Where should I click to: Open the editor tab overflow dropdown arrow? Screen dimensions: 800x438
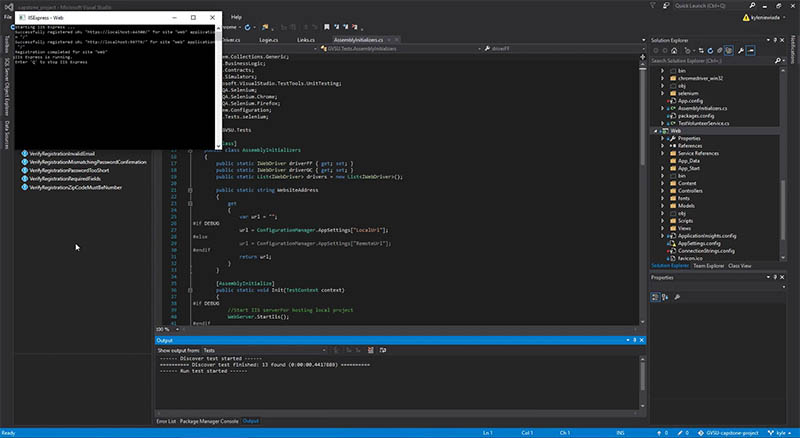pyautogui.click(x=643, y=40)
